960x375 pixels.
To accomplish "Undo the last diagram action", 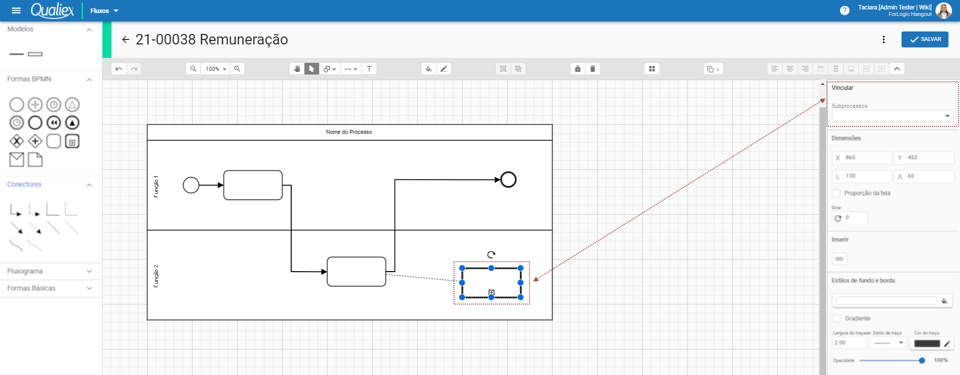I will click(x=119, y=69).
